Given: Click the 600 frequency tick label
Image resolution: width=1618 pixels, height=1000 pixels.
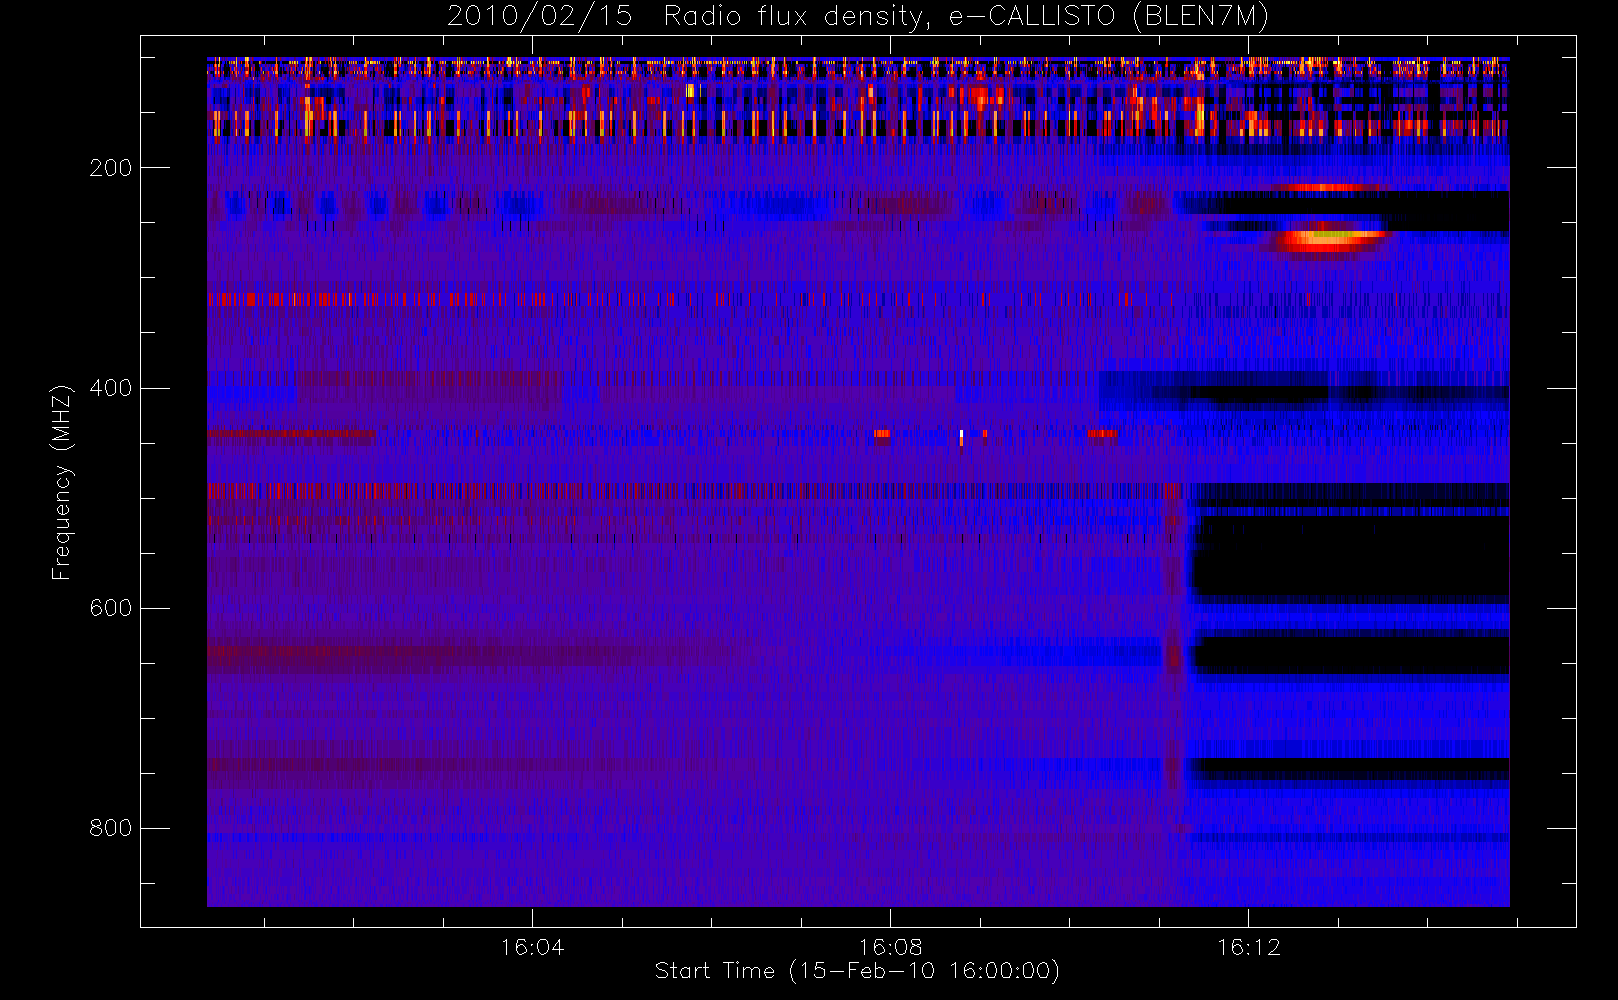Looking at the screenshot, I should point(110,608).
